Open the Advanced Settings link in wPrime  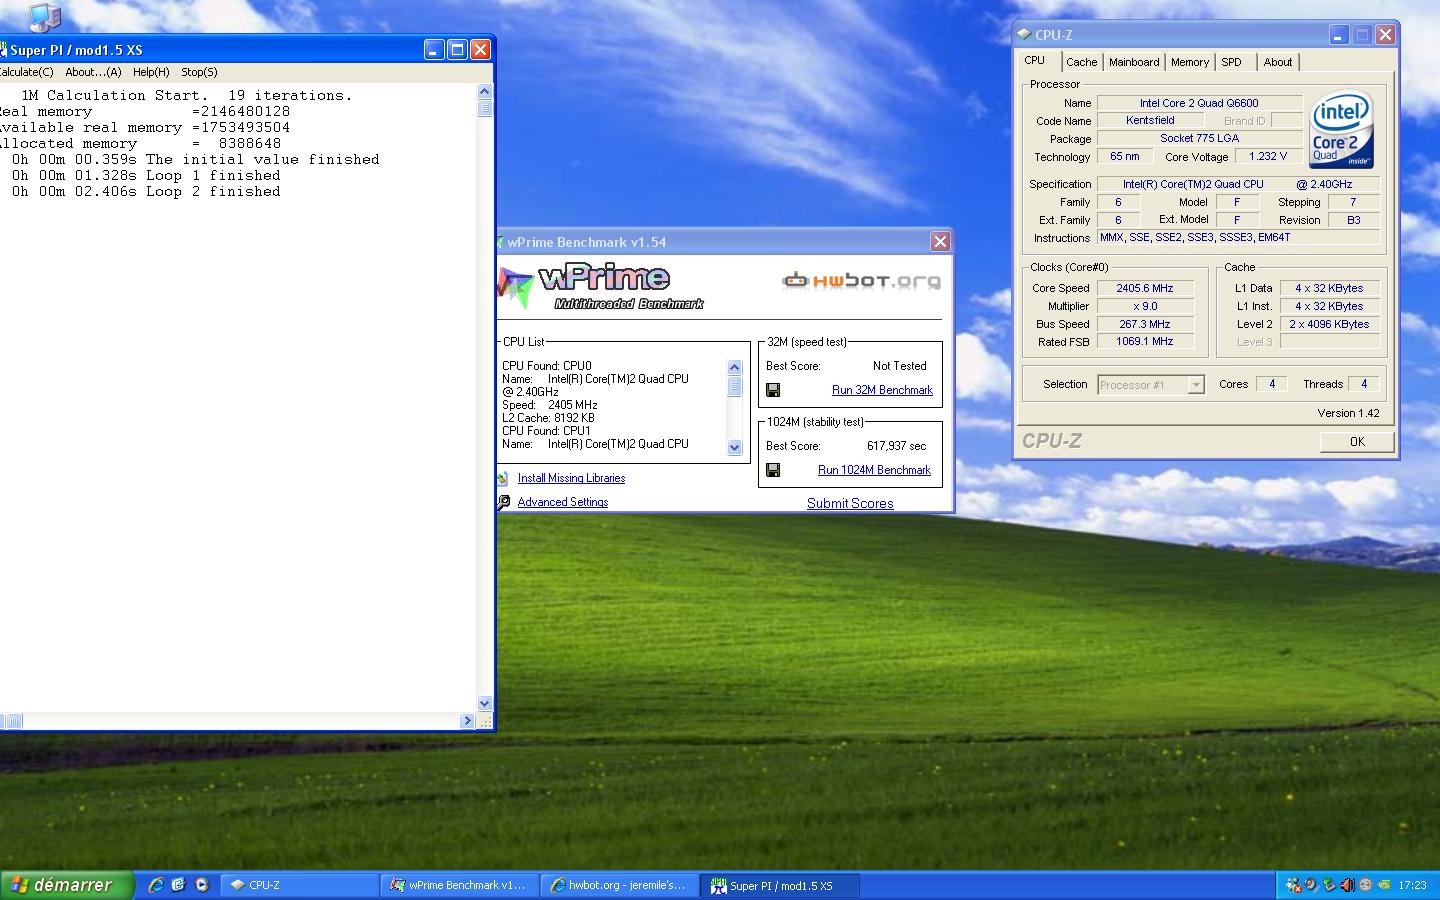click(563, 502)
